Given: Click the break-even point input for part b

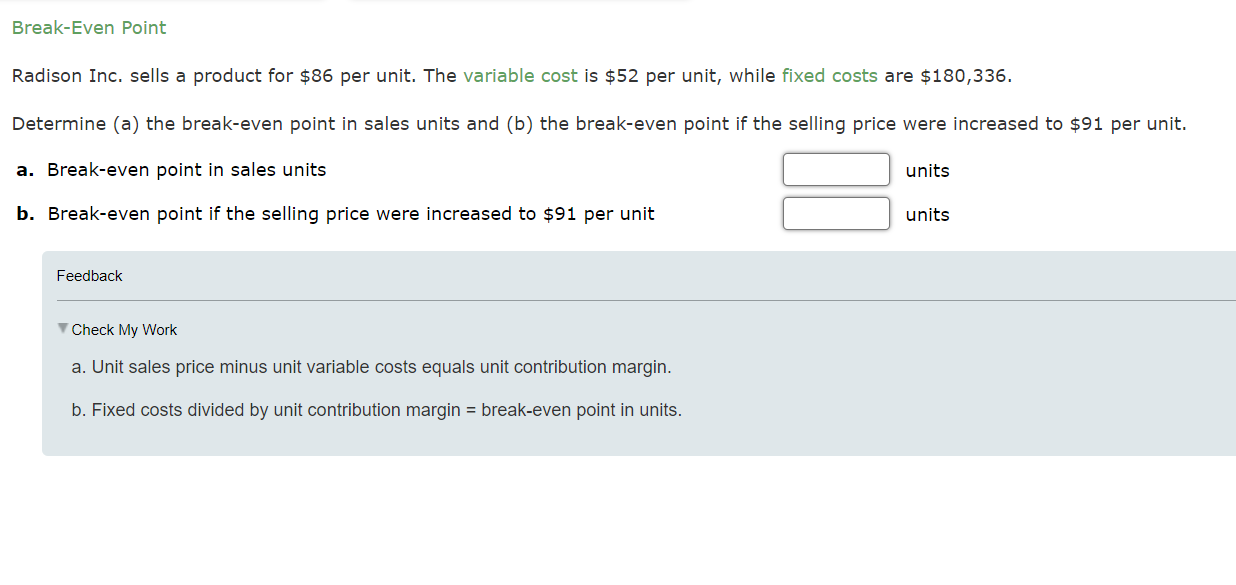Looking at the screenshot, I should (836, 213).
